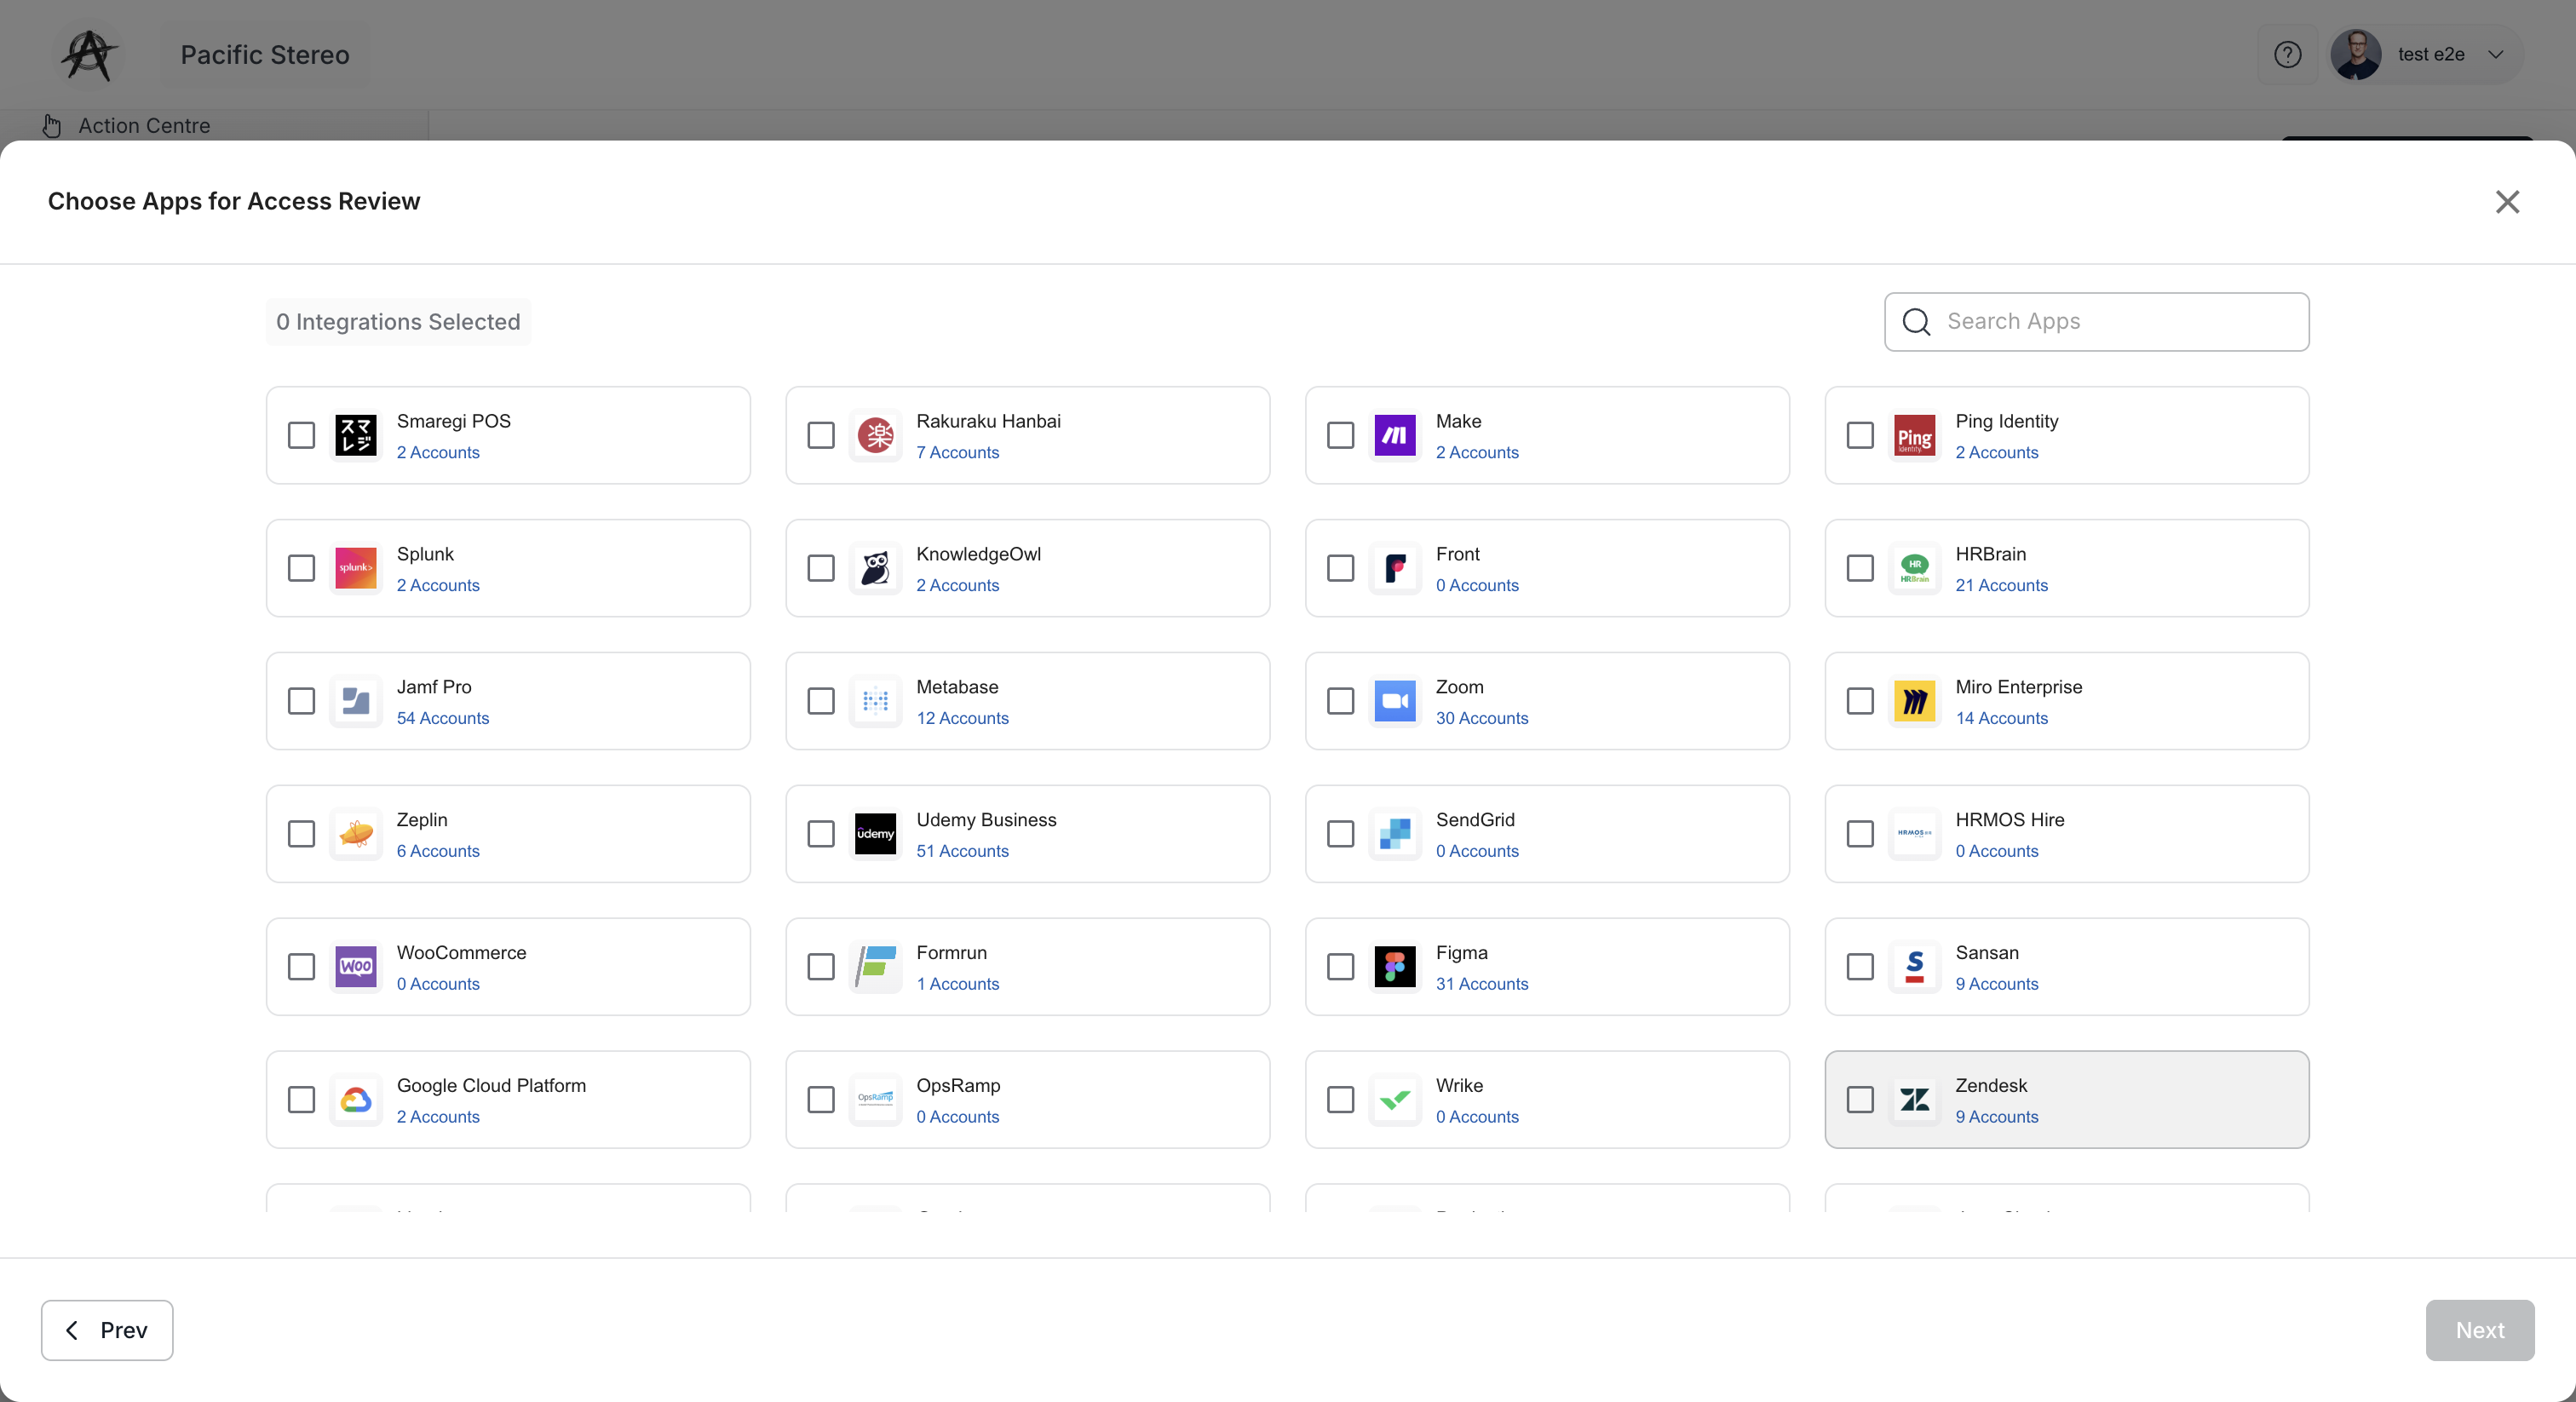
Task: Click the 0 Integrations Selected label
Action: 398,322
